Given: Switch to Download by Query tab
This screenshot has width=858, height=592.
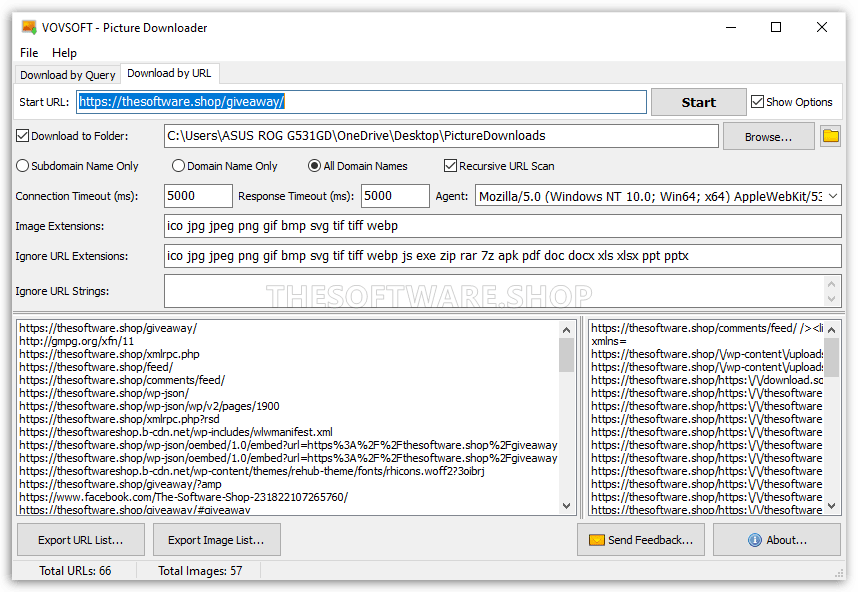Looking at the screenshot, I should click(x=68, y=75).
